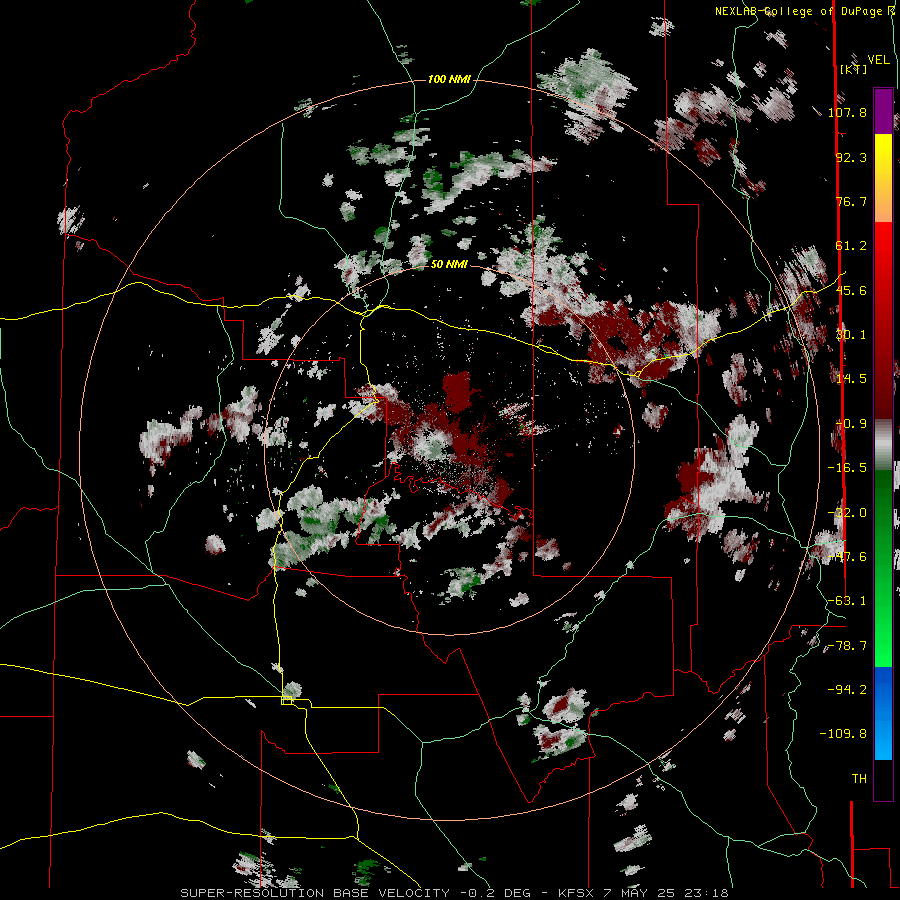The width and height of the screenshot is (900, 900).
Task: Click the 30.1 velocity scale value
Action: [x=851, y=335]
